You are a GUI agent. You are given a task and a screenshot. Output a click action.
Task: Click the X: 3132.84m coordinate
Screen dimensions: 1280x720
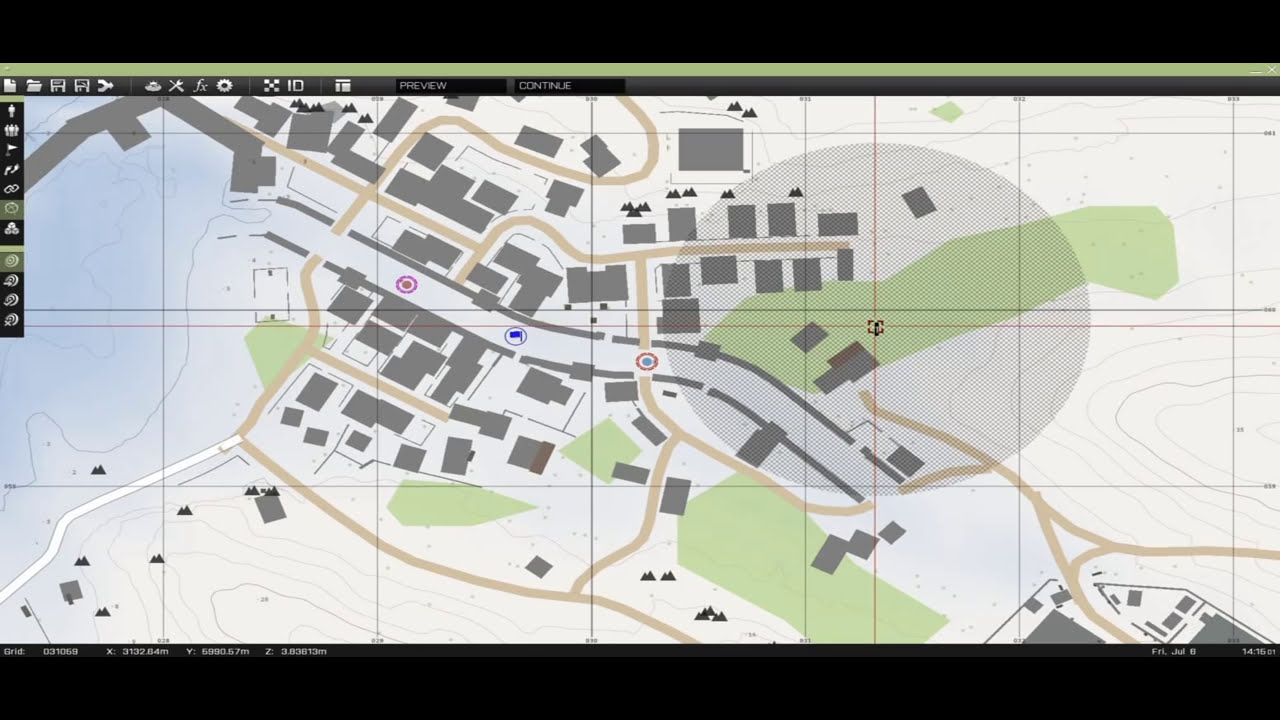tap(138, 651)
